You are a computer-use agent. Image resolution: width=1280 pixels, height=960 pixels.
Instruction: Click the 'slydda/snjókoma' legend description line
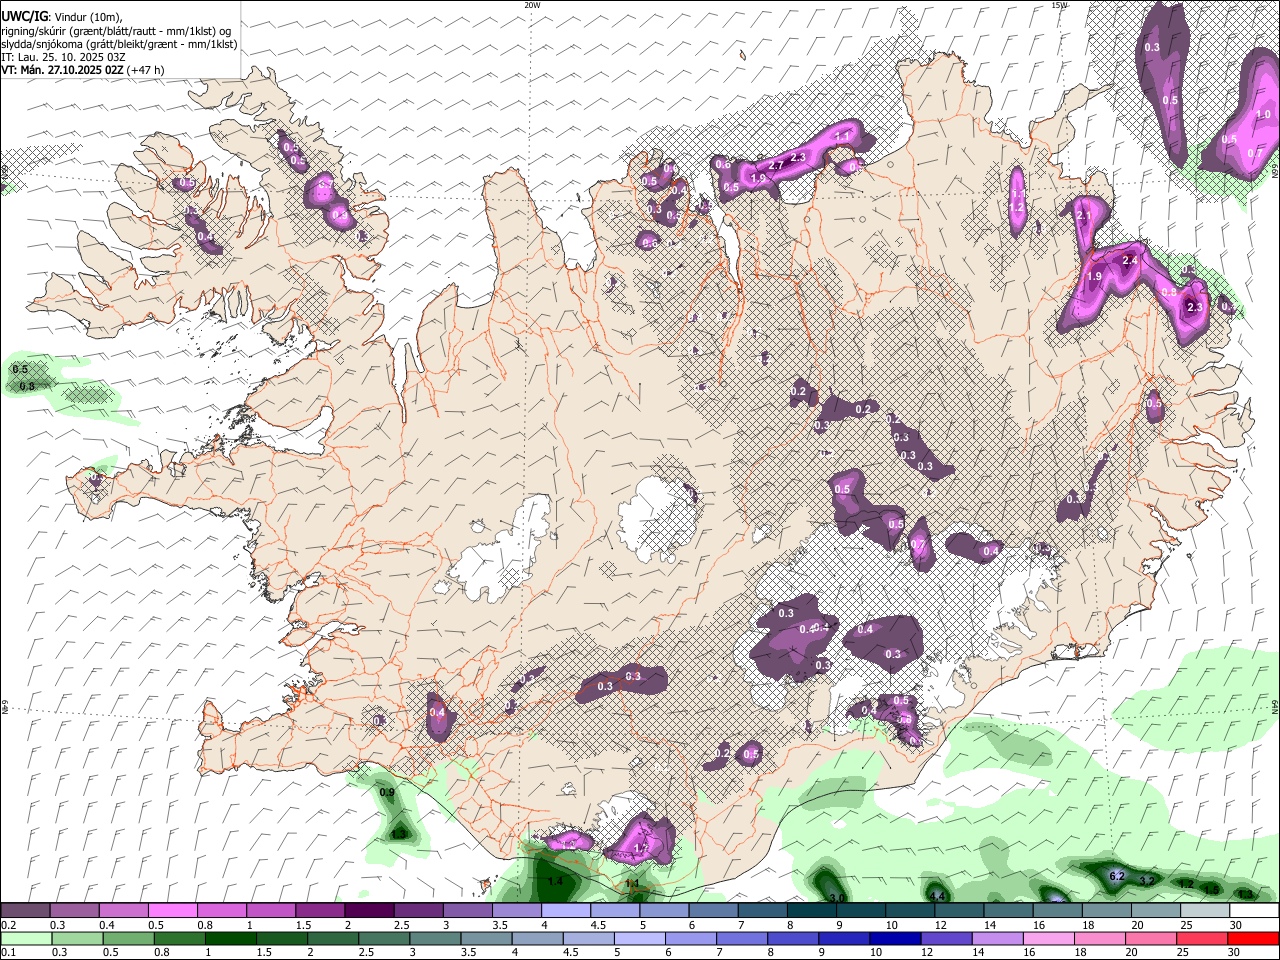[119, 44]
